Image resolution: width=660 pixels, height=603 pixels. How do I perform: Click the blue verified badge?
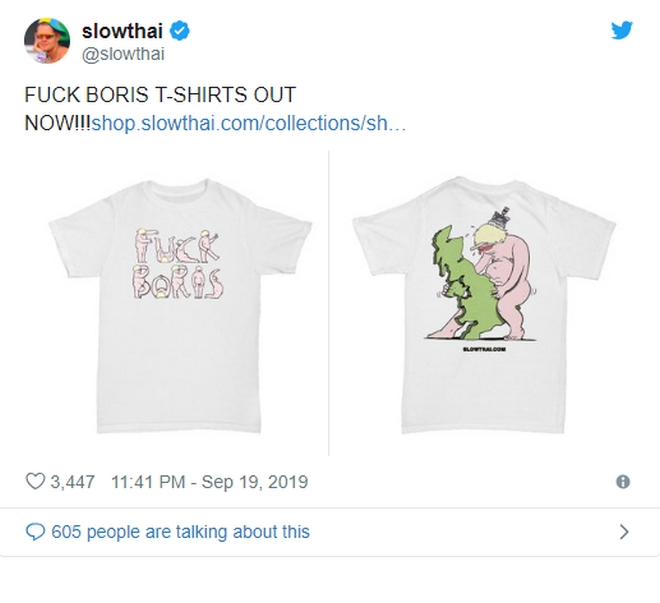tap(179, 32)
